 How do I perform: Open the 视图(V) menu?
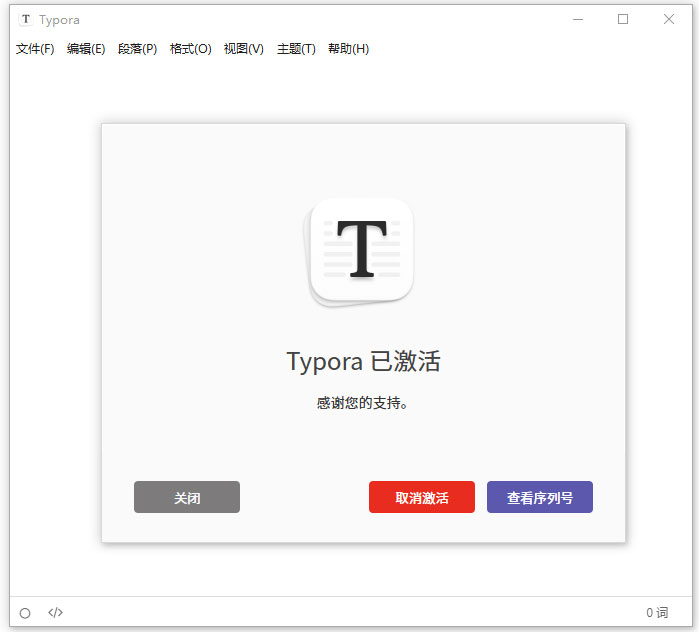(x=243, y=49)
